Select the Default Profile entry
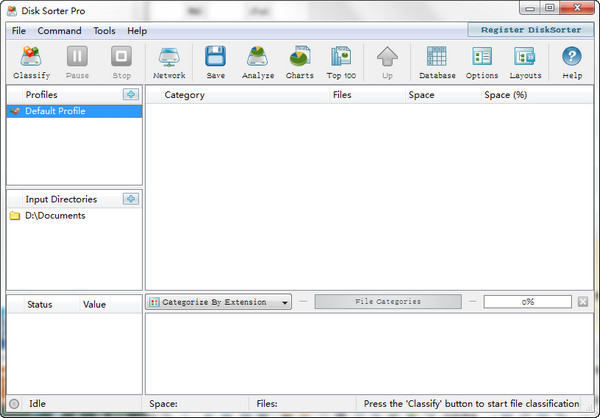This screenshot has height=418, width=600. point(55,111)
